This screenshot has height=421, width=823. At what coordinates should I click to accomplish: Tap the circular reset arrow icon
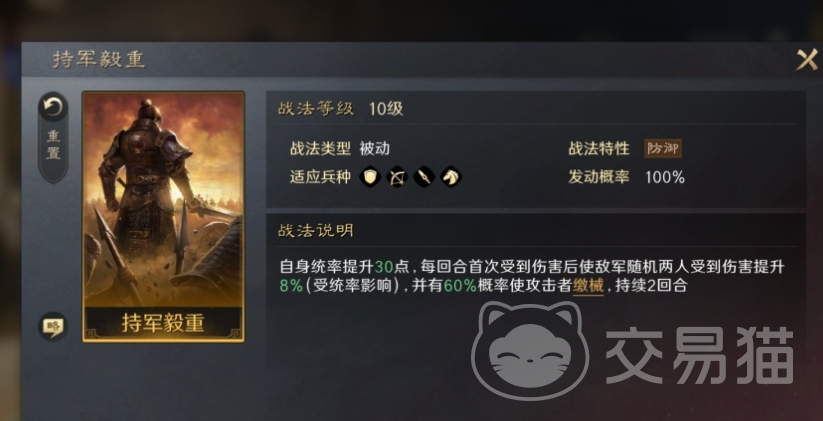pyautogui.click(x=53, y=107)
